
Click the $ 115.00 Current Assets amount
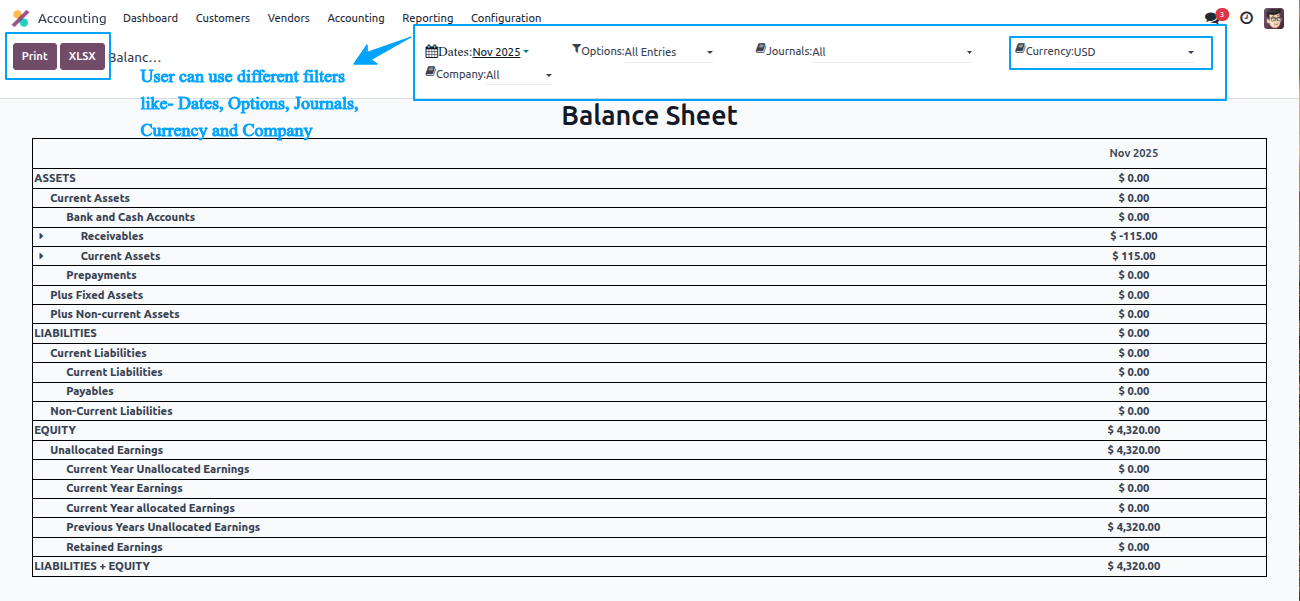coord(1134,256)
